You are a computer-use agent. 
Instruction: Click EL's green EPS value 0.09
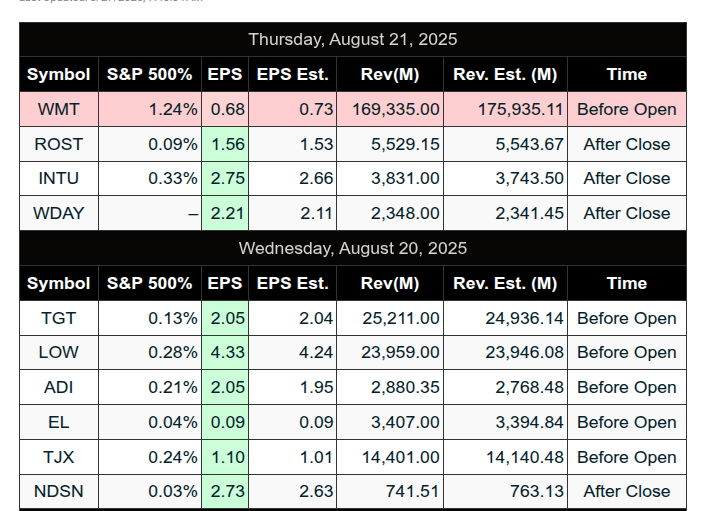225,423
